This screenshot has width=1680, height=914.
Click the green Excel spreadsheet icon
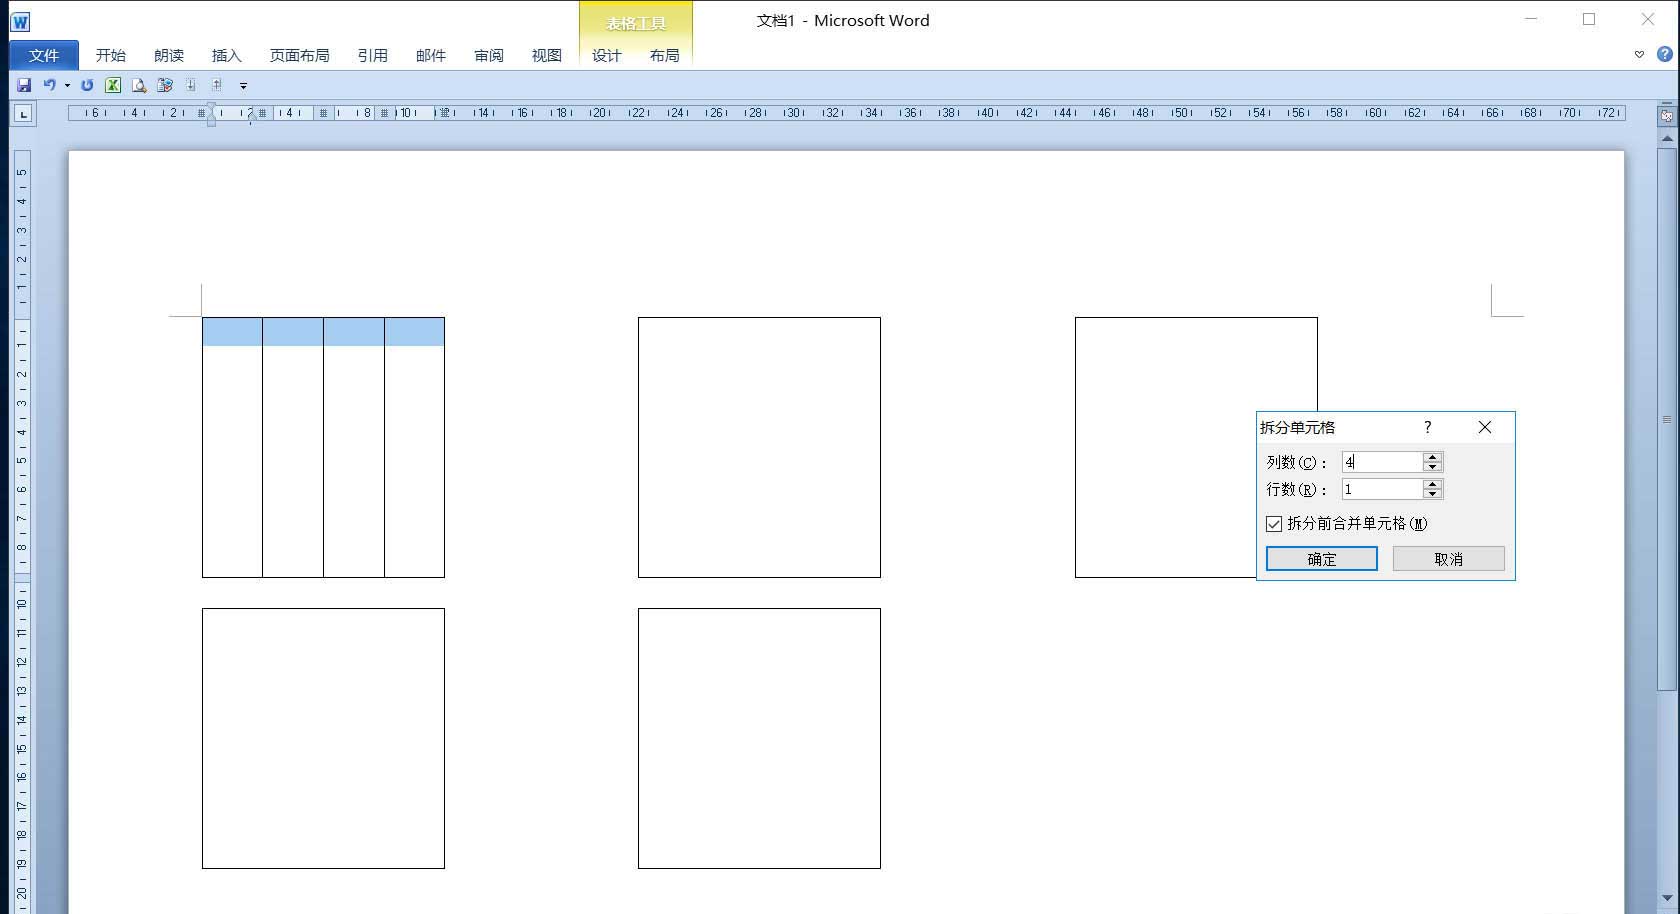click(113, 85)
